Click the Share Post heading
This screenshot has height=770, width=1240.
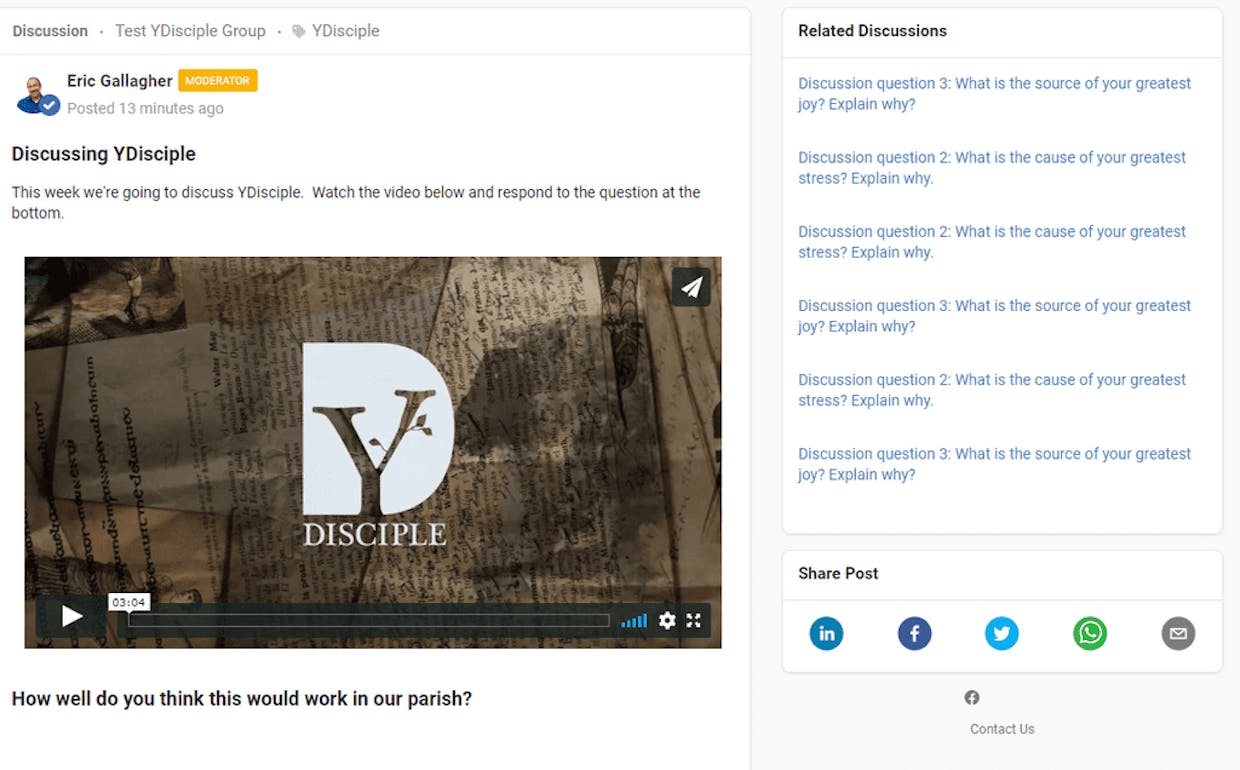[838, 573]
